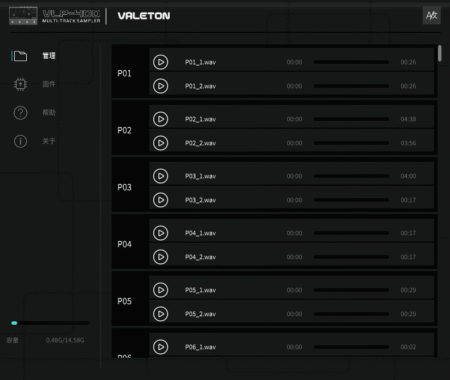Seek in P03_2.wav progress bar
The width and height of the screenshot is (450, 380).
[351, 200]
